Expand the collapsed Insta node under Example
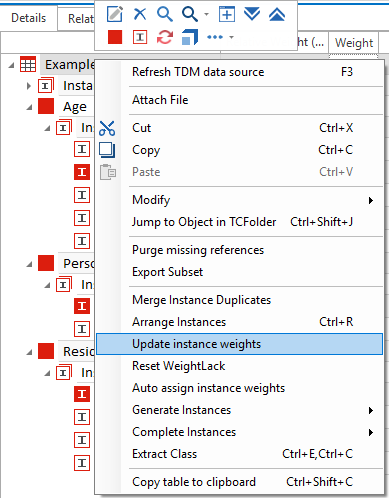The width and height of the screenshot is (389, 498). click(x=29, y=86)
